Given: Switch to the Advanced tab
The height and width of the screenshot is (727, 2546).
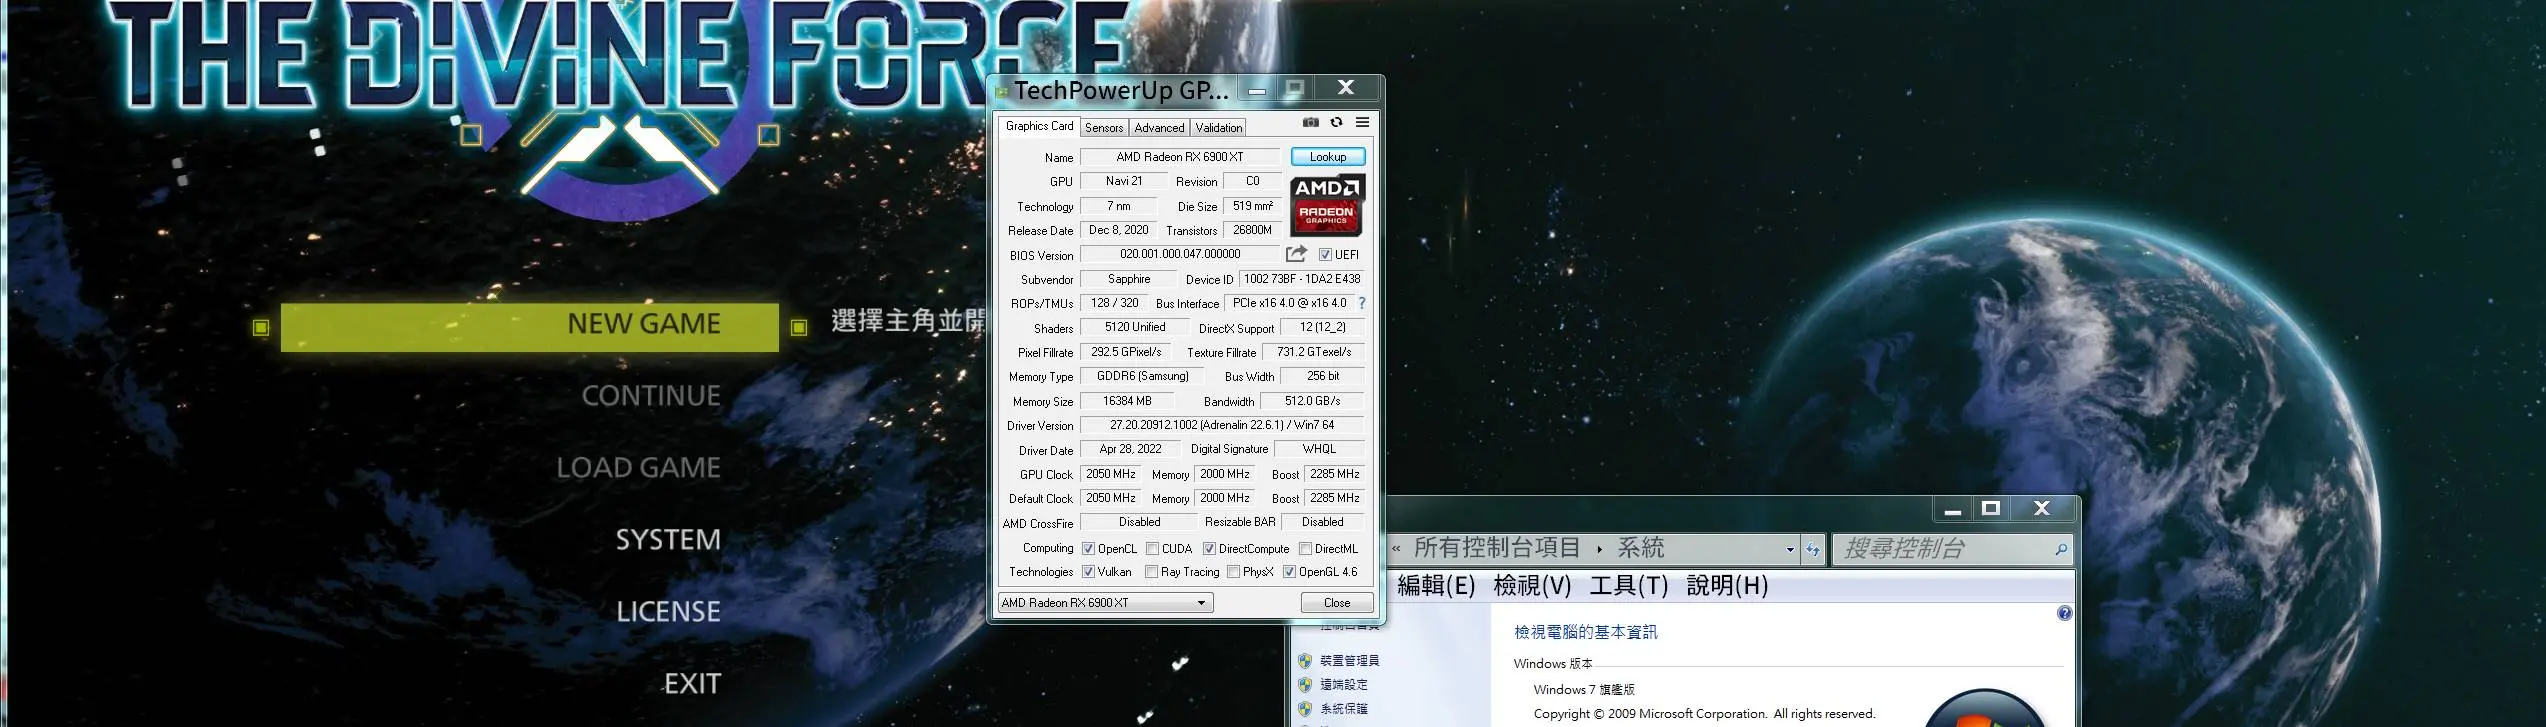Looking at the screenshot, I should click(x=1159, y=128).
